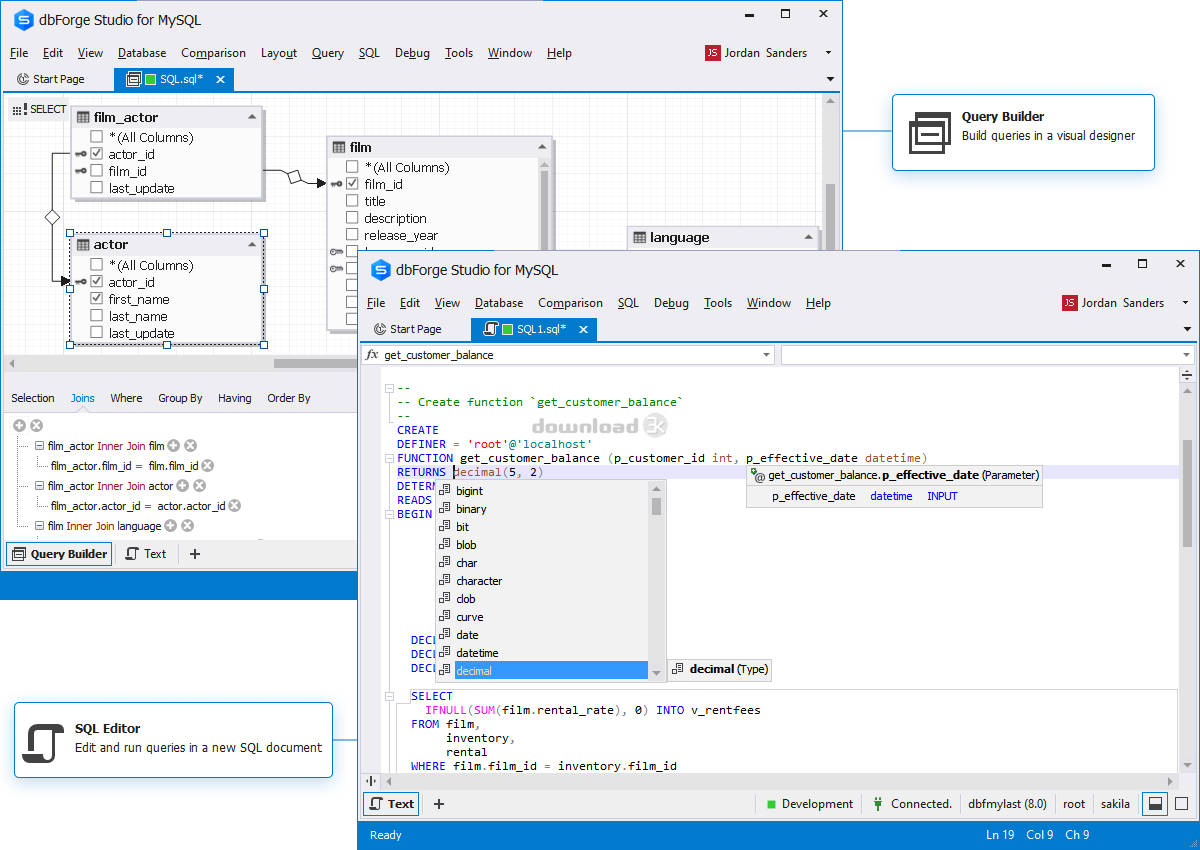Uncheck actor_id in film_actor table
The width and height of the screenshot is (1200, 850).
pos(96,154)
